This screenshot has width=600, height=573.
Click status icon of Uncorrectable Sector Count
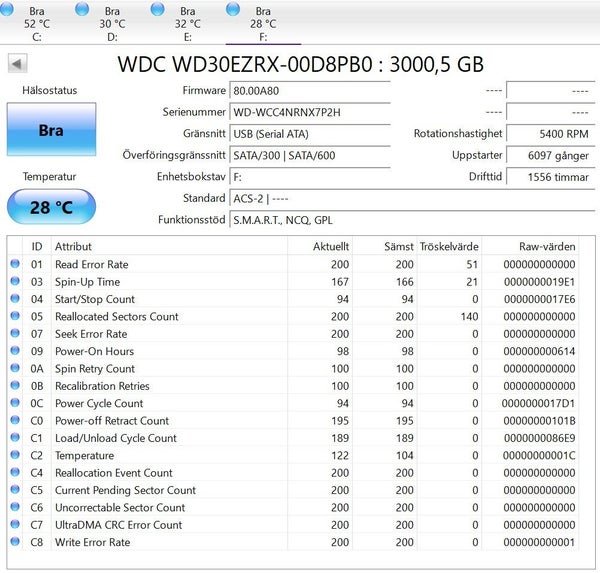coord(15,506)
